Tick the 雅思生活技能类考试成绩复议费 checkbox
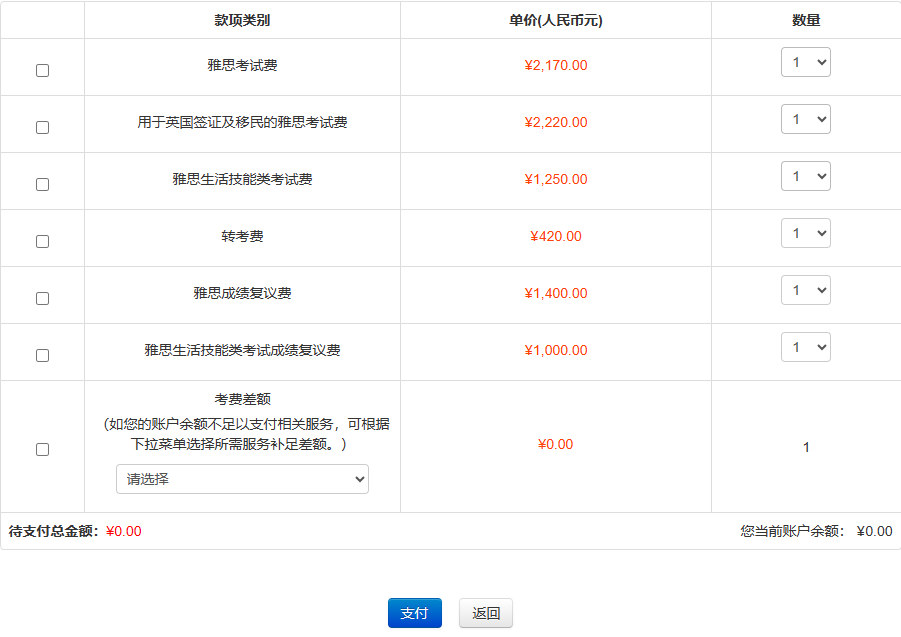The image size is (901, 637). pos(43,356)
